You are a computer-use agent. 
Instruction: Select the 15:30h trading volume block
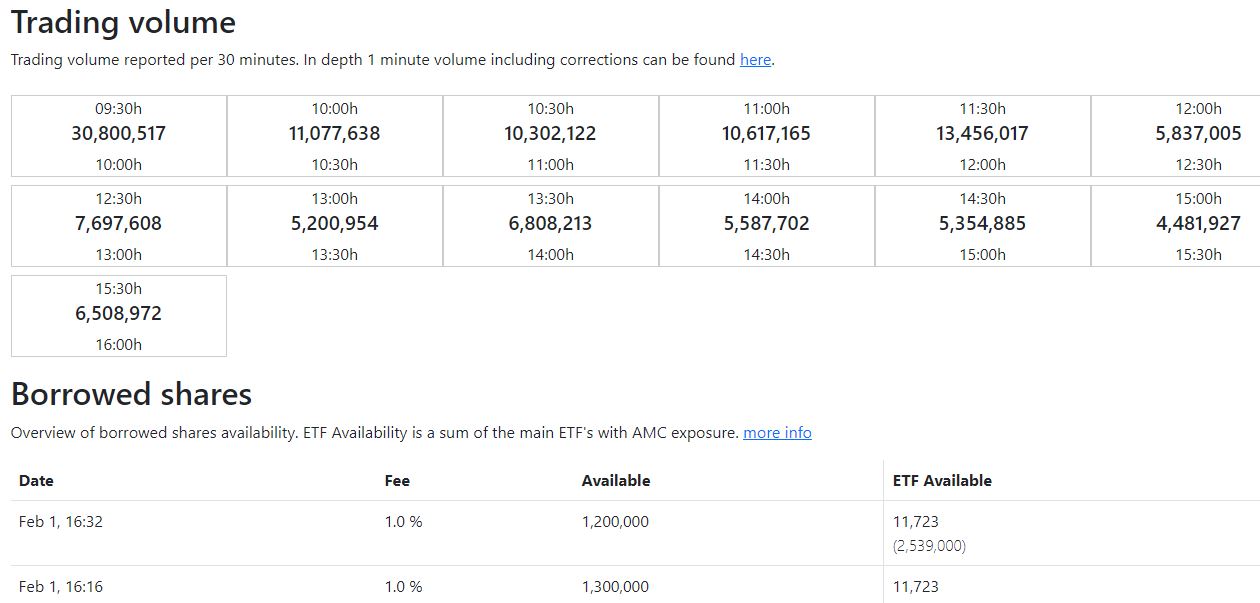click(116, 313)
